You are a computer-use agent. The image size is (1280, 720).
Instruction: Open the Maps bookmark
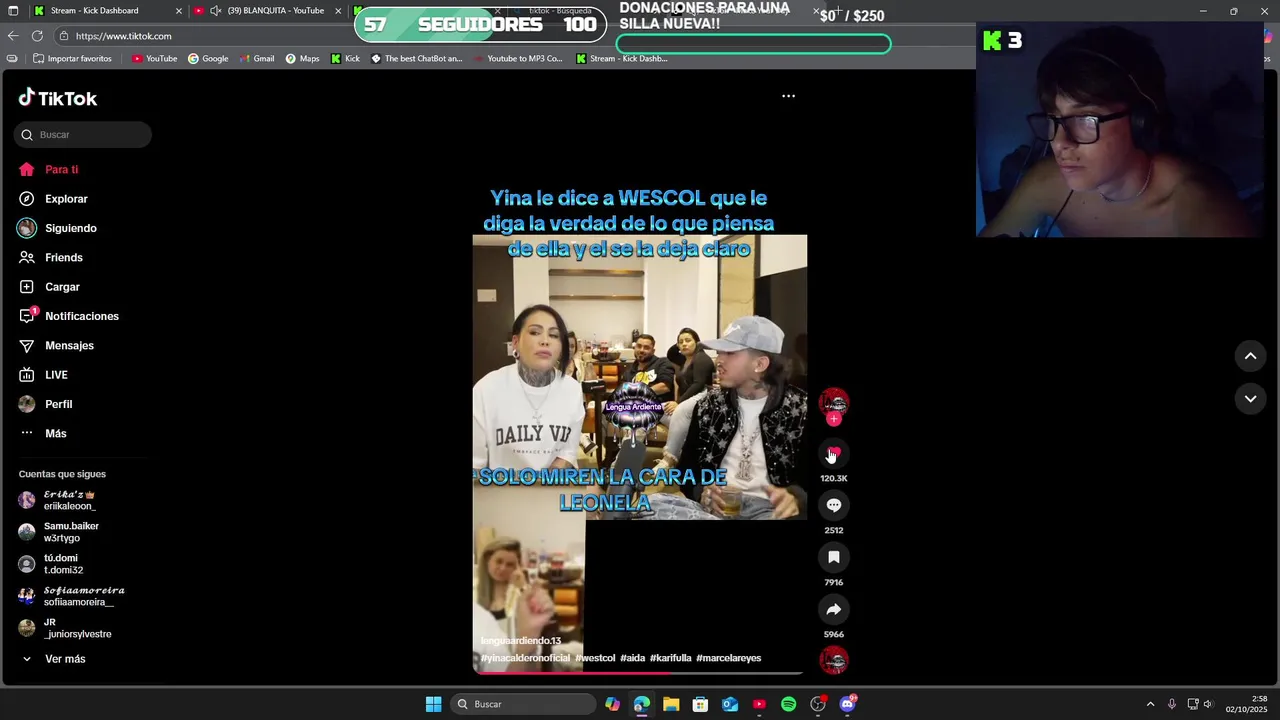coord(302,59)
